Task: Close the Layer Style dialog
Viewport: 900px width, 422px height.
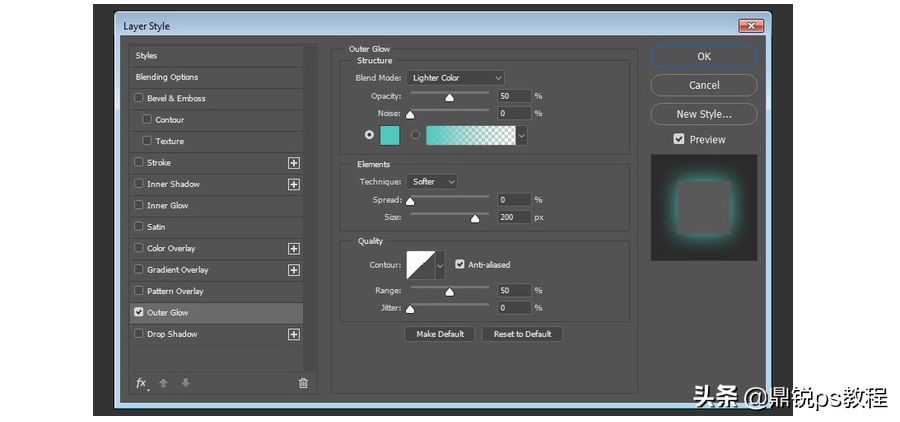Action: (751, 26)
